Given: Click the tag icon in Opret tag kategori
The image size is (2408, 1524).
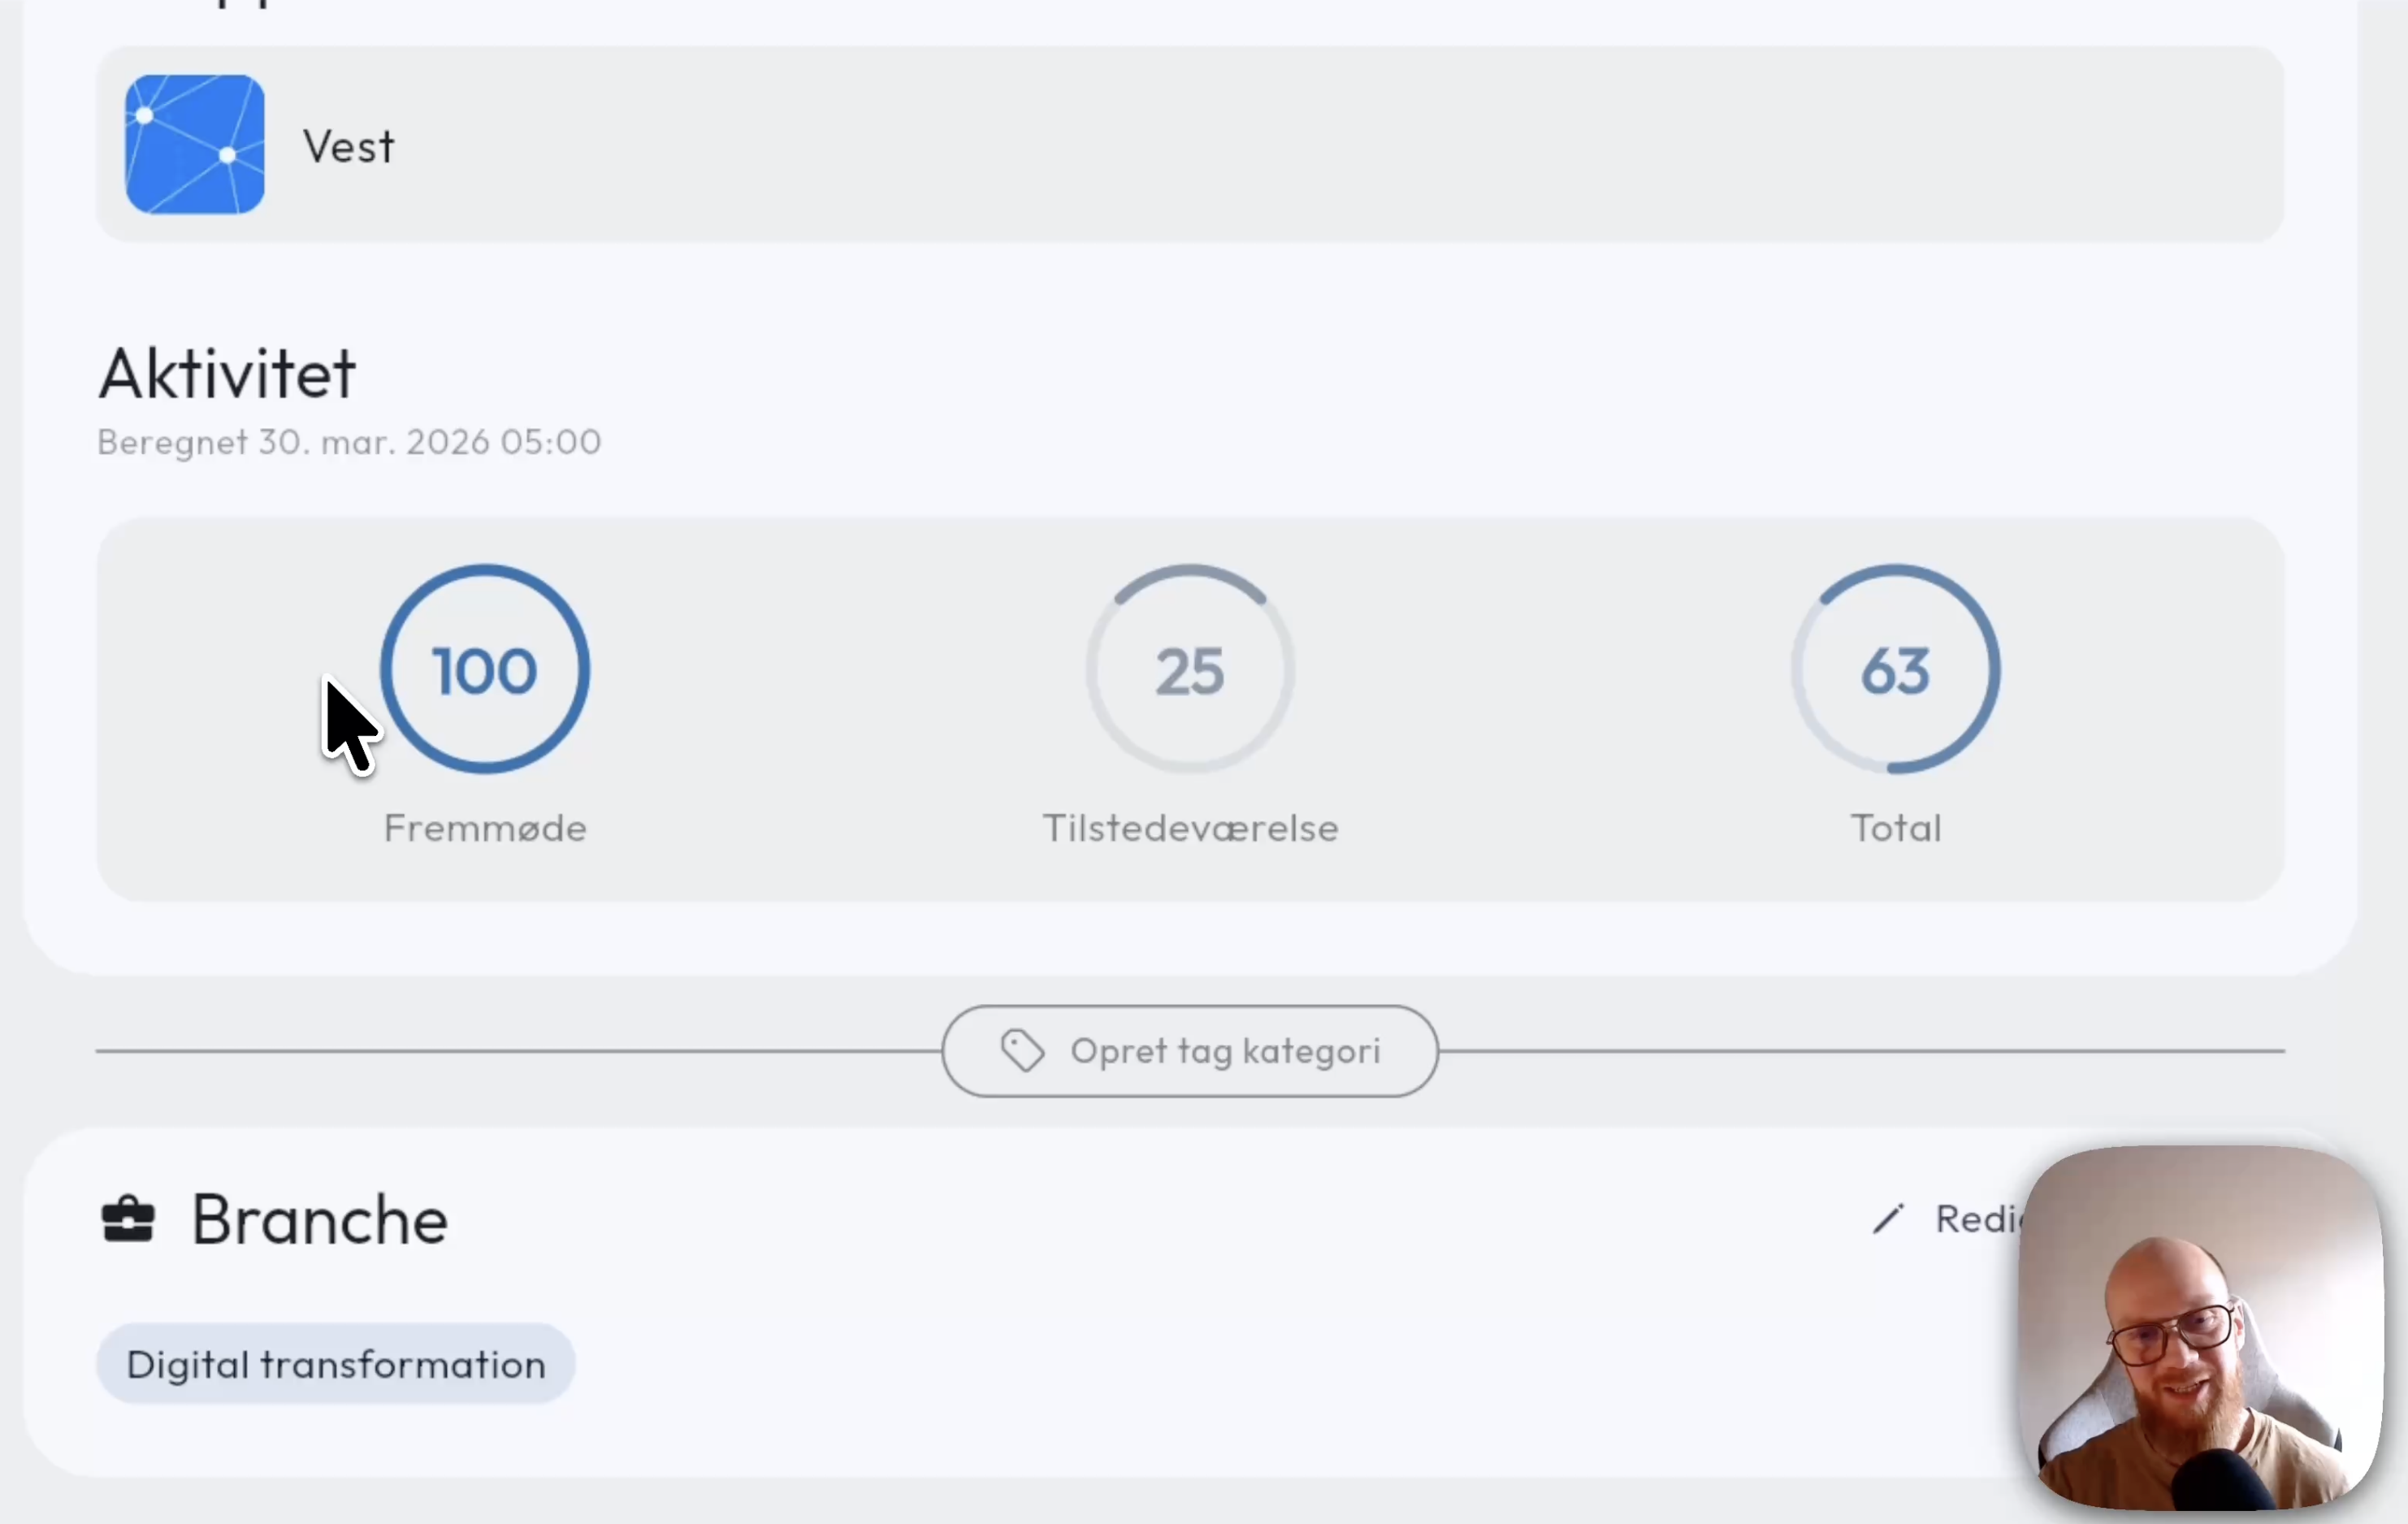Looking at the screenshot, I should point(1022,1051).
